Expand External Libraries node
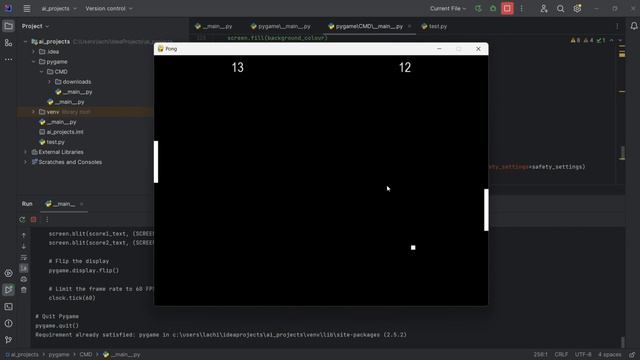This screenshot has height=360, width=640. [x=26, y=152]
